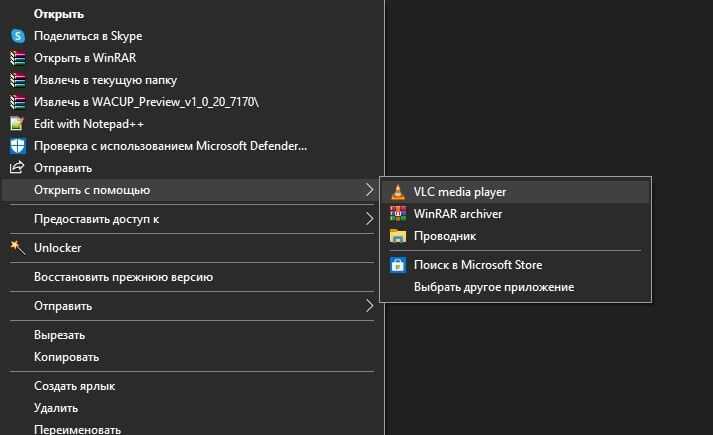The image size is (713, 435).
Task: Click the WinRAR icon beside Извлечь в WACUP_Preview folder
Action: (18, 102)
